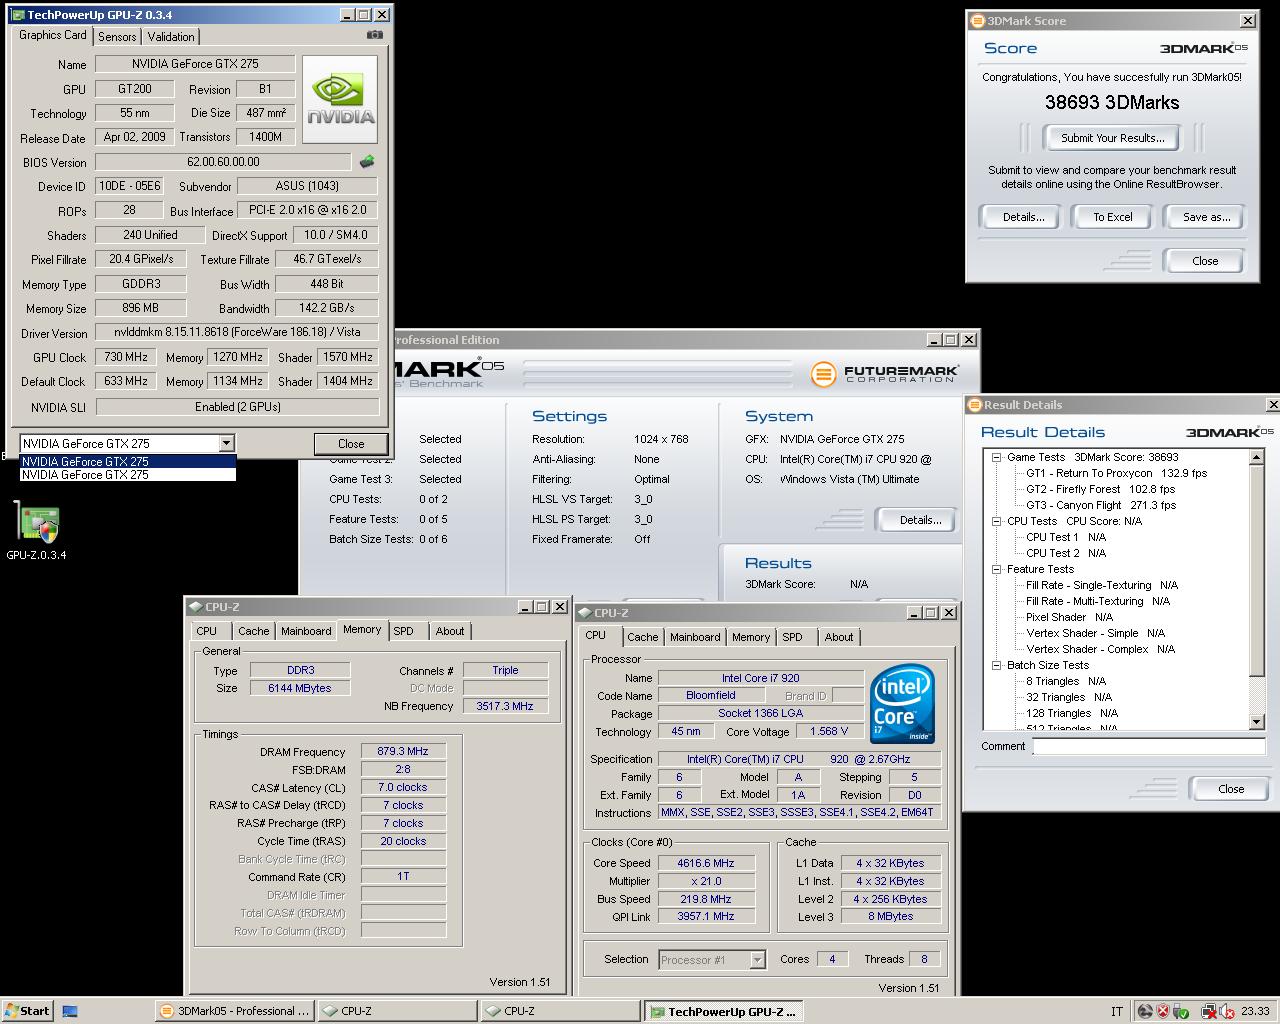Open the GPU selection dropdown arrow in GPU-Z
This screenshot has width=1280, height=1024.
click(x=226, y=443)
